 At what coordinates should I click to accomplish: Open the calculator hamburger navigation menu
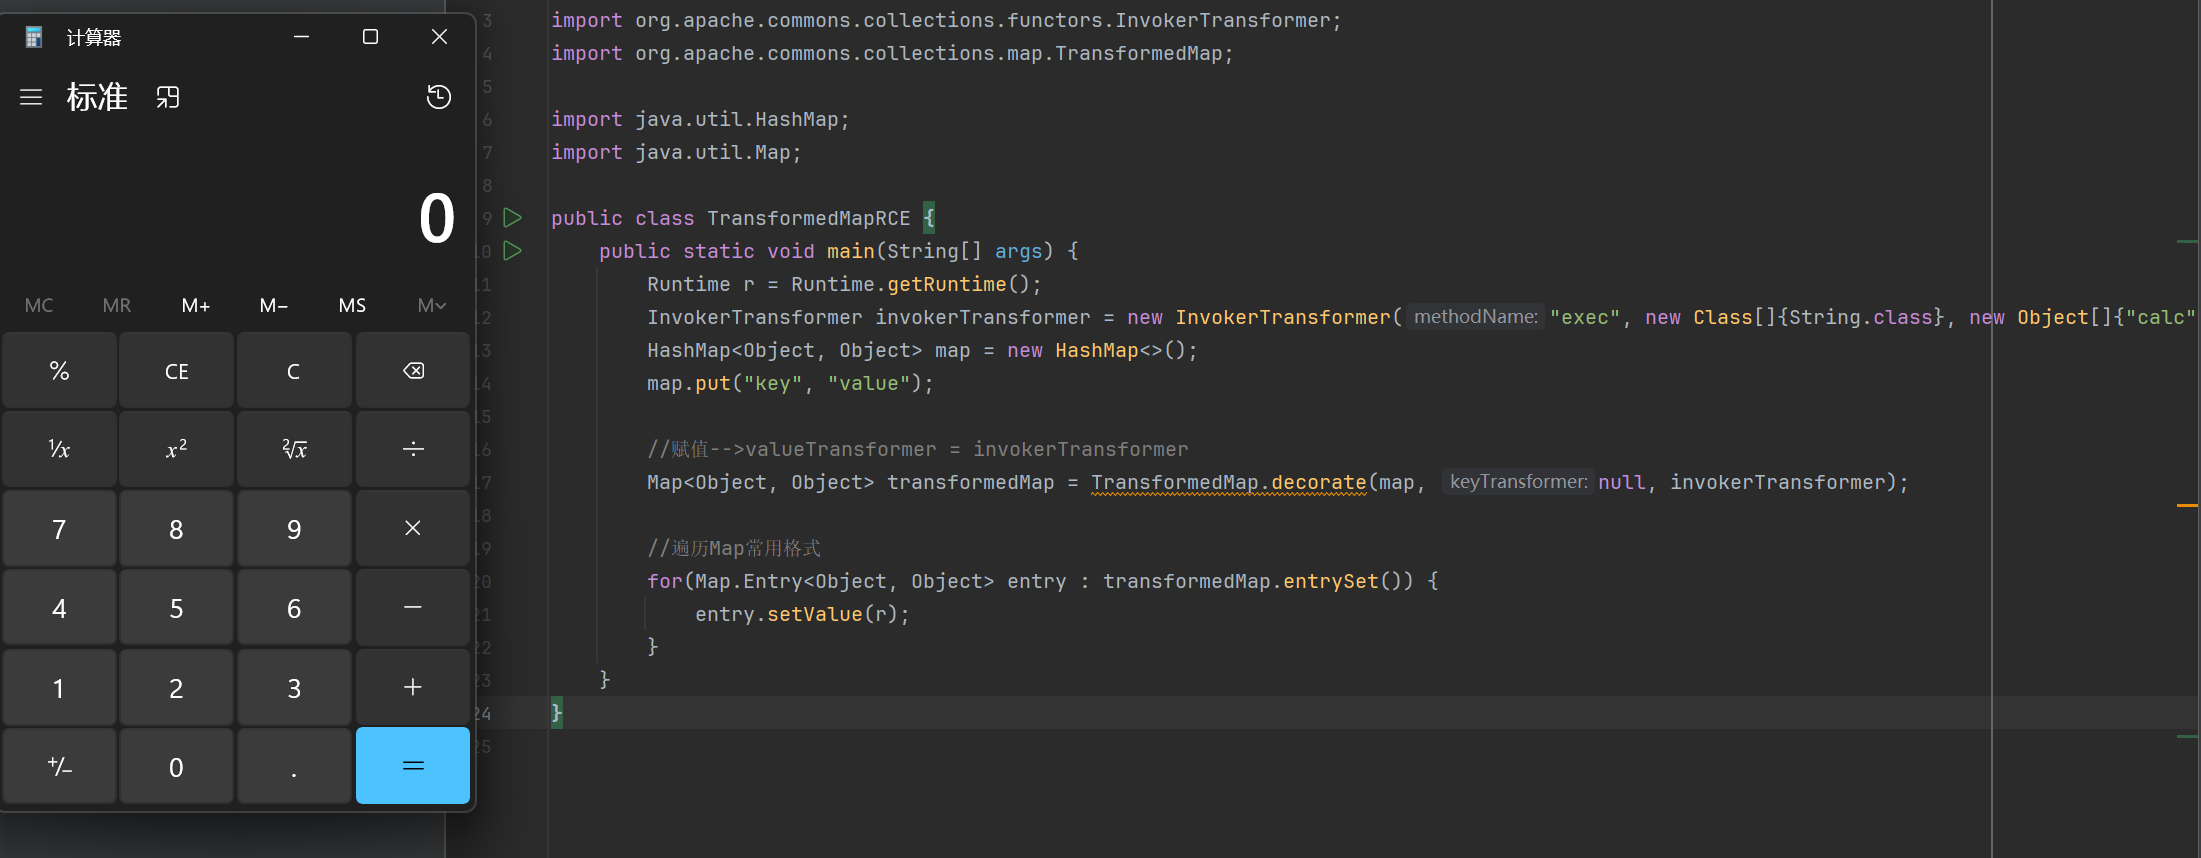click(31, 97)
